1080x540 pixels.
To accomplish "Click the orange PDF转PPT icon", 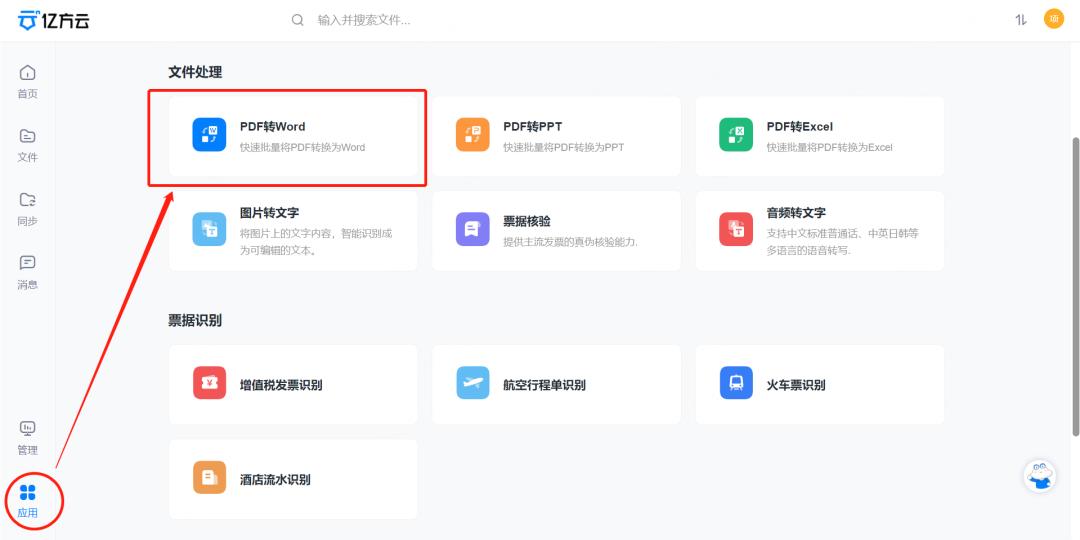I will click(472, 134).
